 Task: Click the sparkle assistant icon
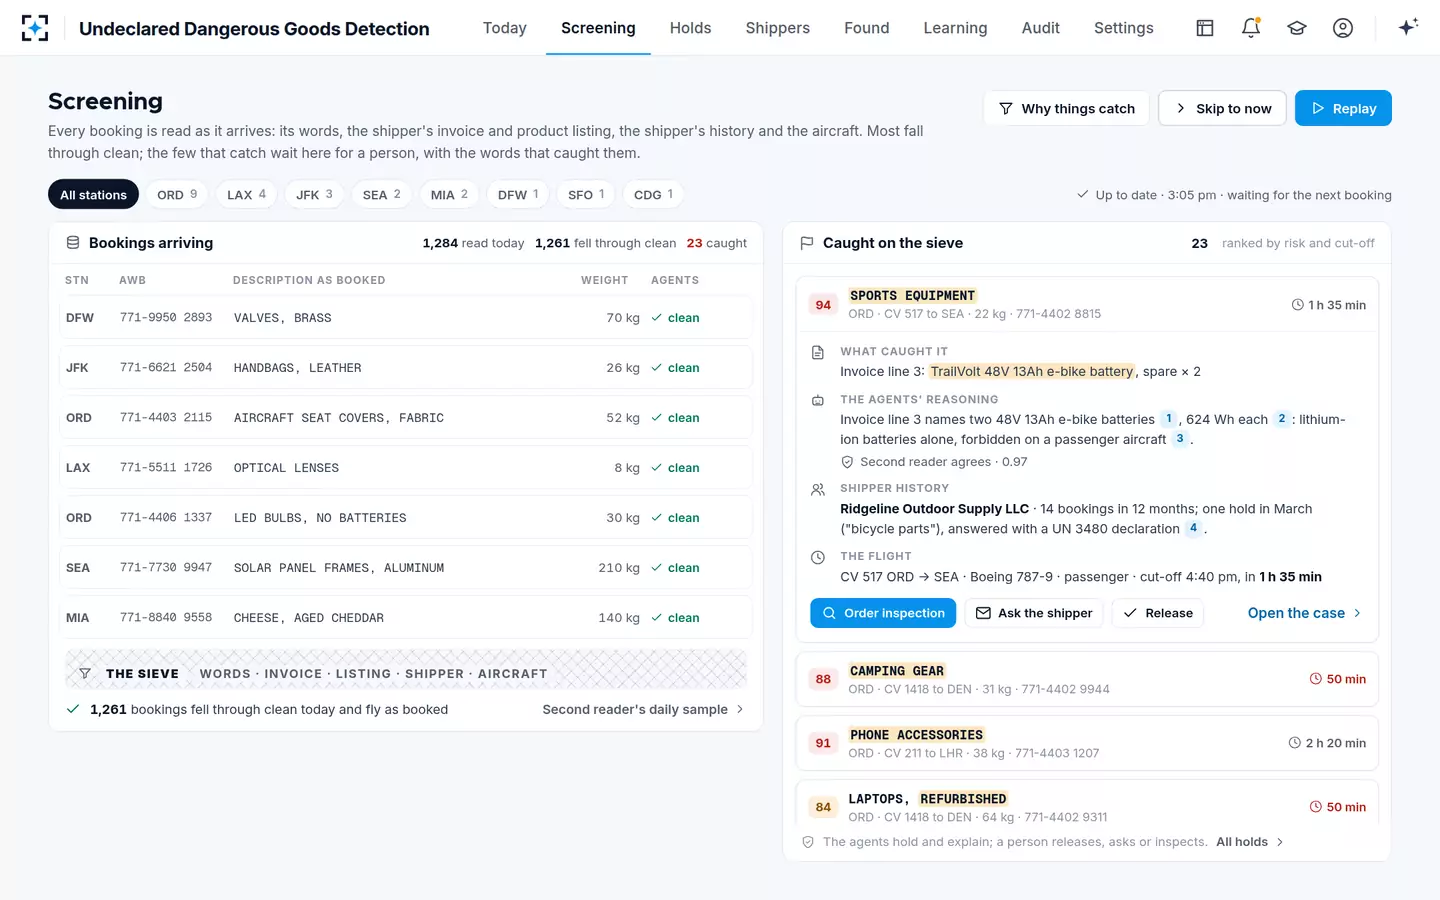1408,28
